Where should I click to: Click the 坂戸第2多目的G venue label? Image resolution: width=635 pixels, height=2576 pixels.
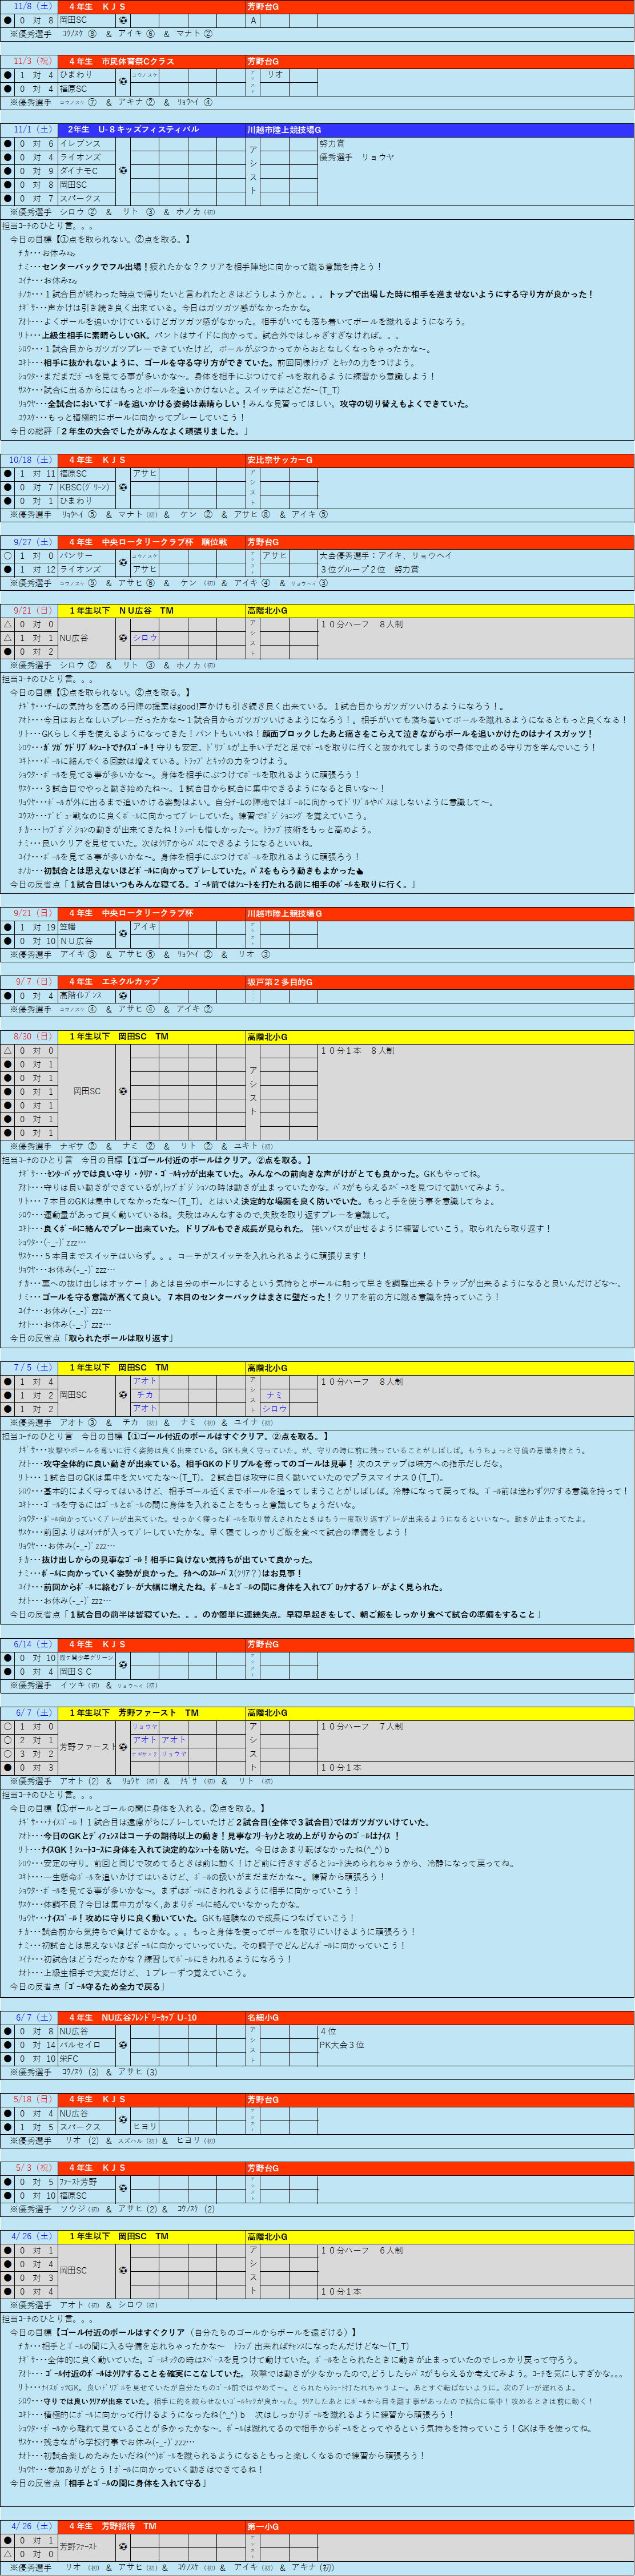tap(280, 982)
